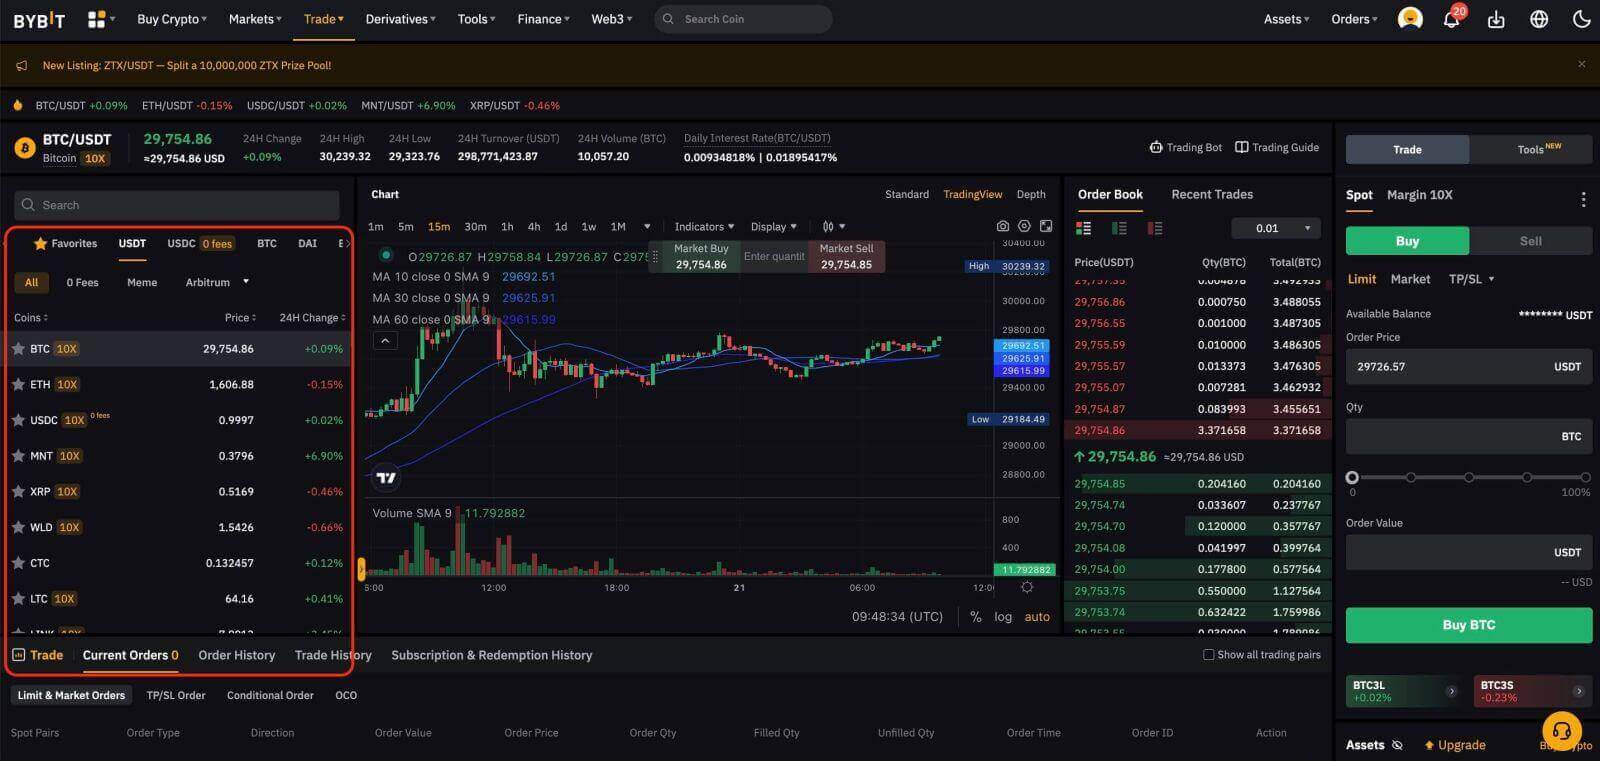Open the chart type candlestick selector
The image size is (1600, 761).
[833, 227]
